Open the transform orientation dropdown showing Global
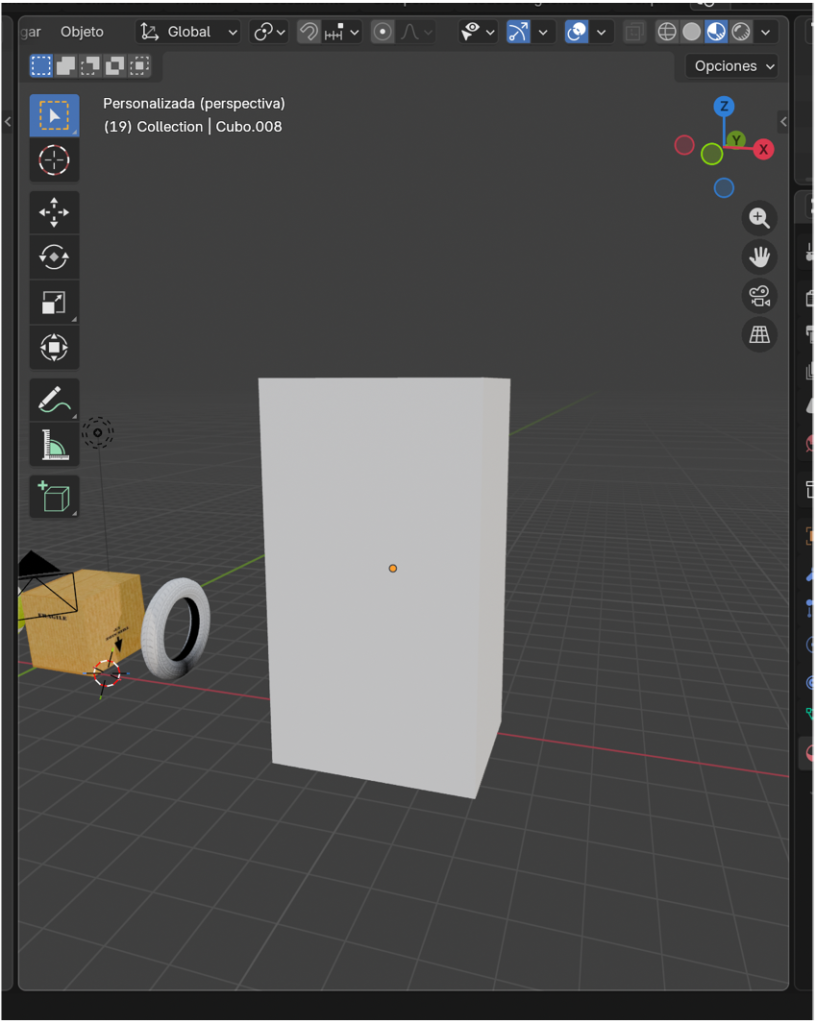Image resolution: width=816 pixels, height=1024 pixels. click(188, 31)
